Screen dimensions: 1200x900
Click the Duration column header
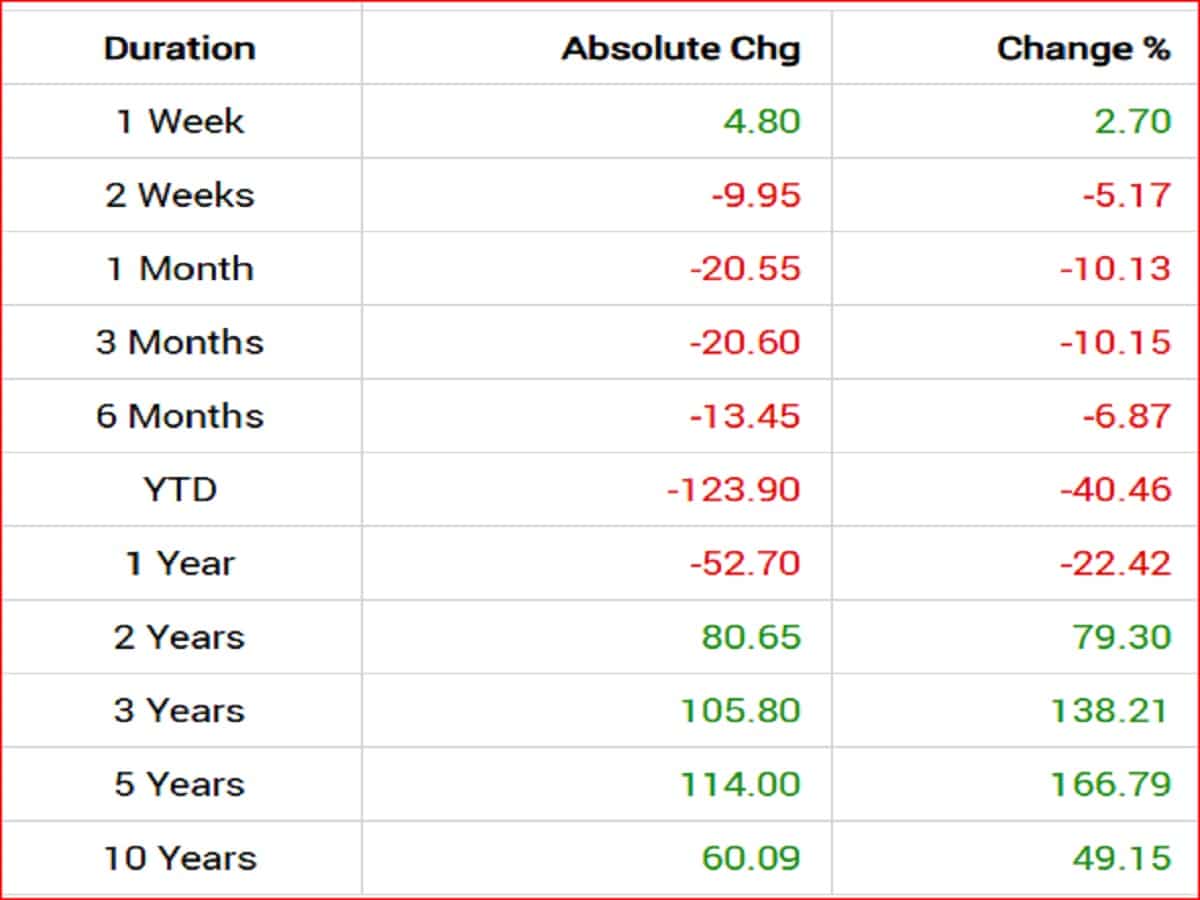coord(180,49)
